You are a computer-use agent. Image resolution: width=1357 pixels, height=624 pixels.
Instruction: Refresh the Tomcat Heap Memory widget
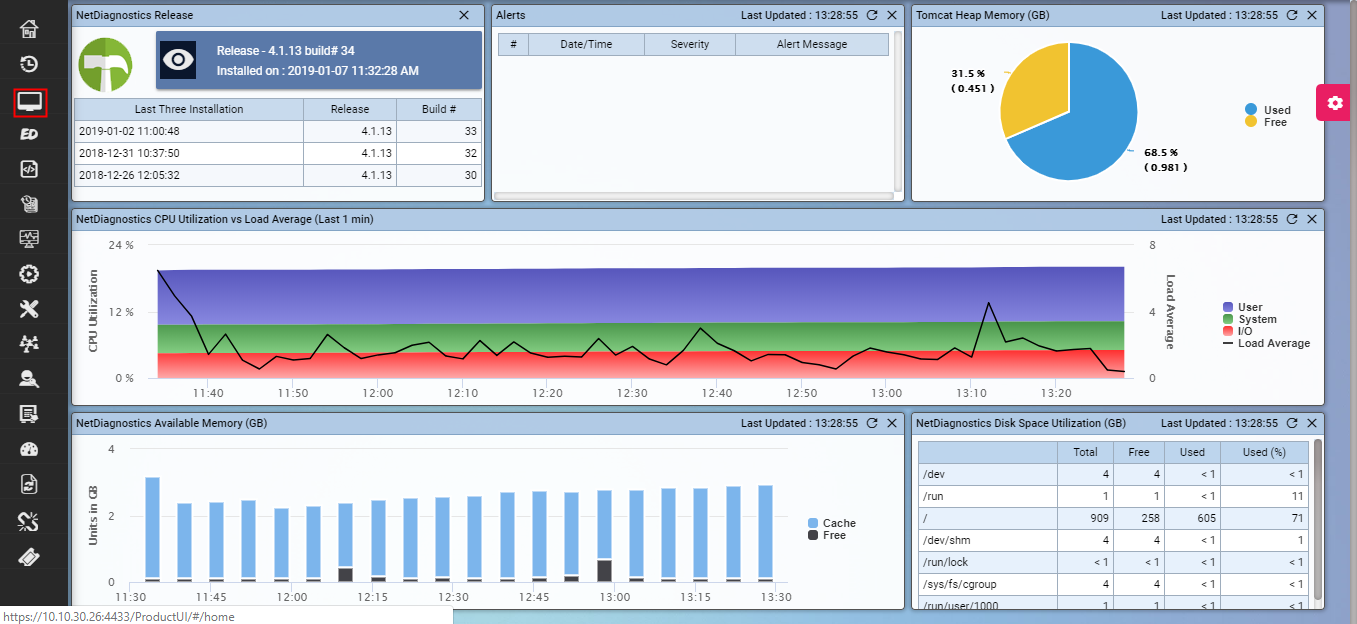1292,16
